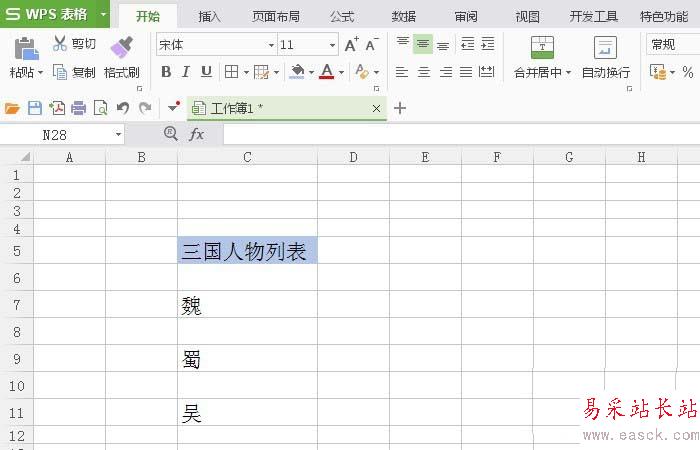700x450 pixels.
Task: Switch to the 审阅 tab
Action: [x=466, y=17]
